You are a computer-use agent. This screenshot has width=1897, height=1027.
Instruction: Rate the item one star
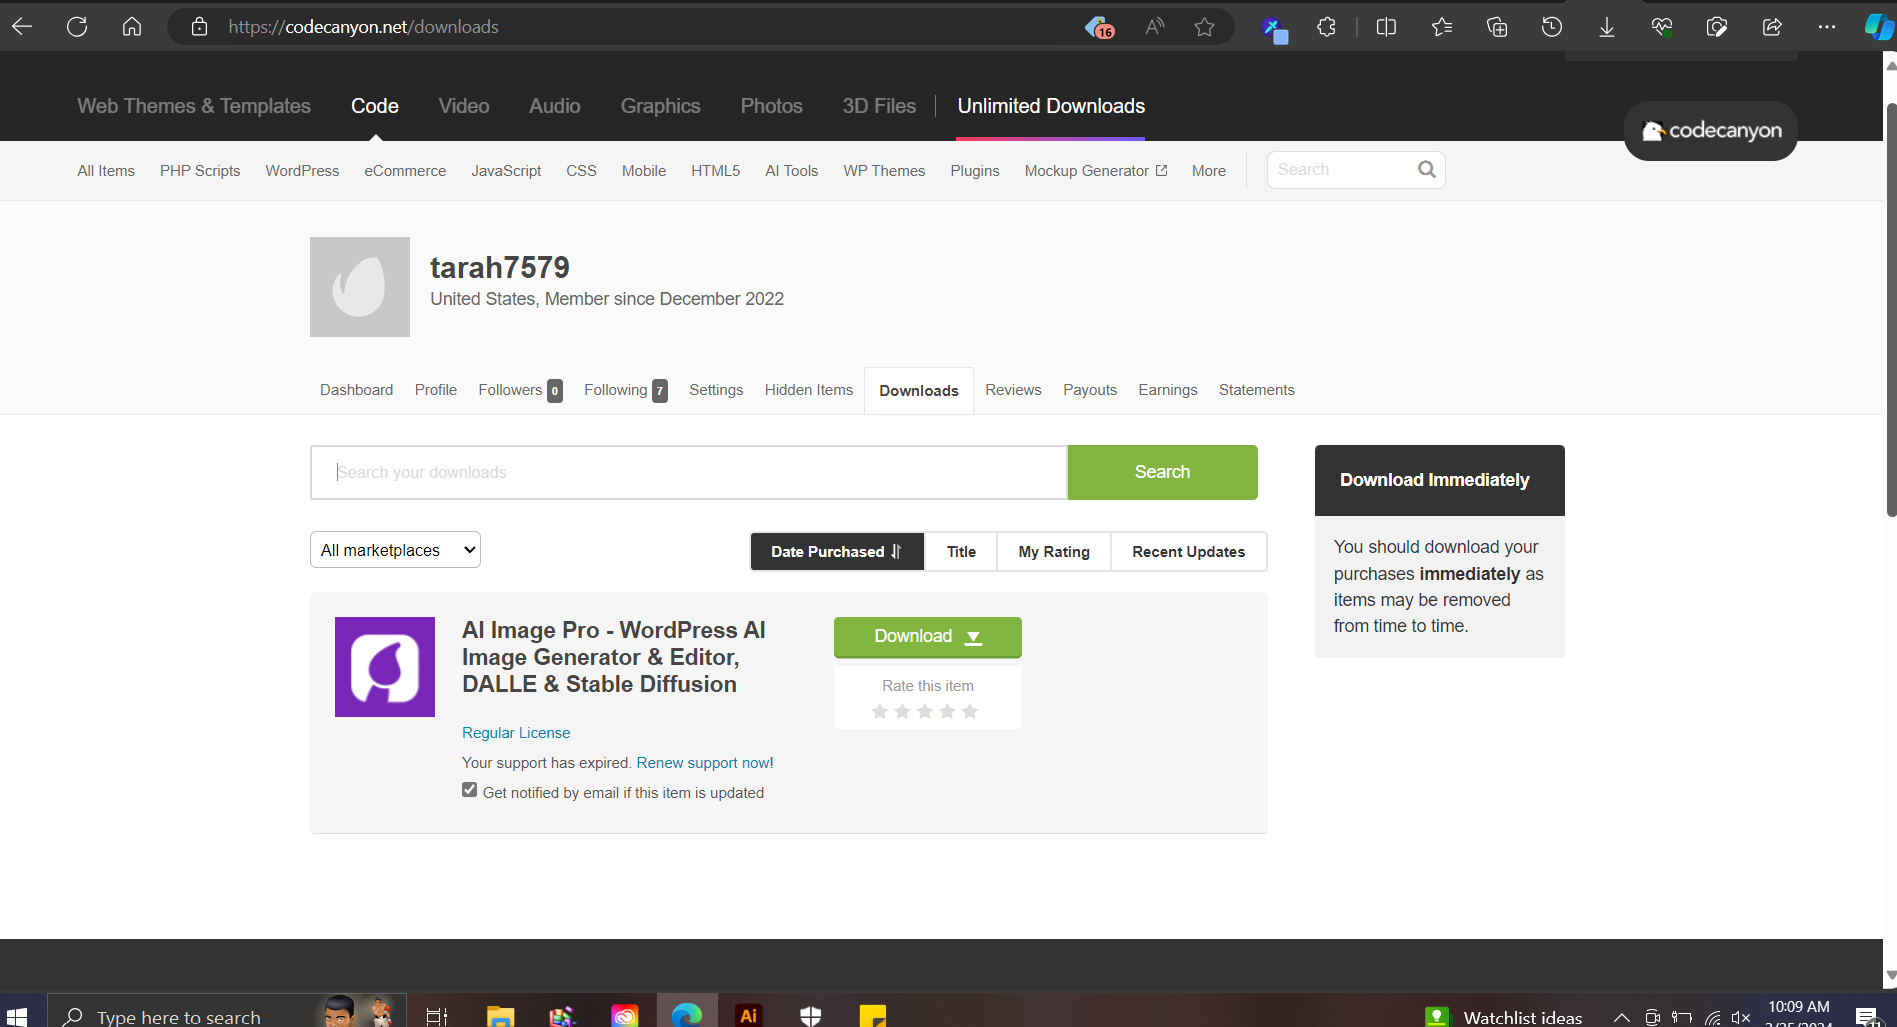tap(880, 712)
